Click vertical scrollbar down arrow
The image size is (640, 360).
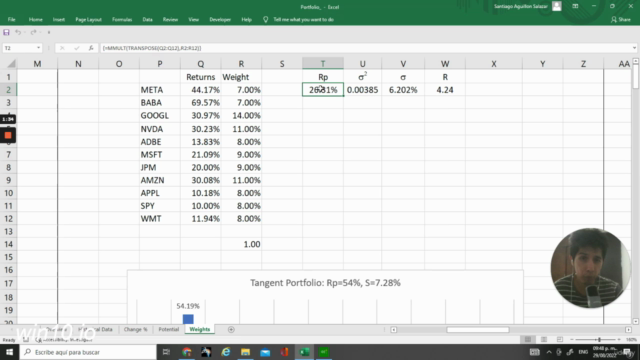636,321
